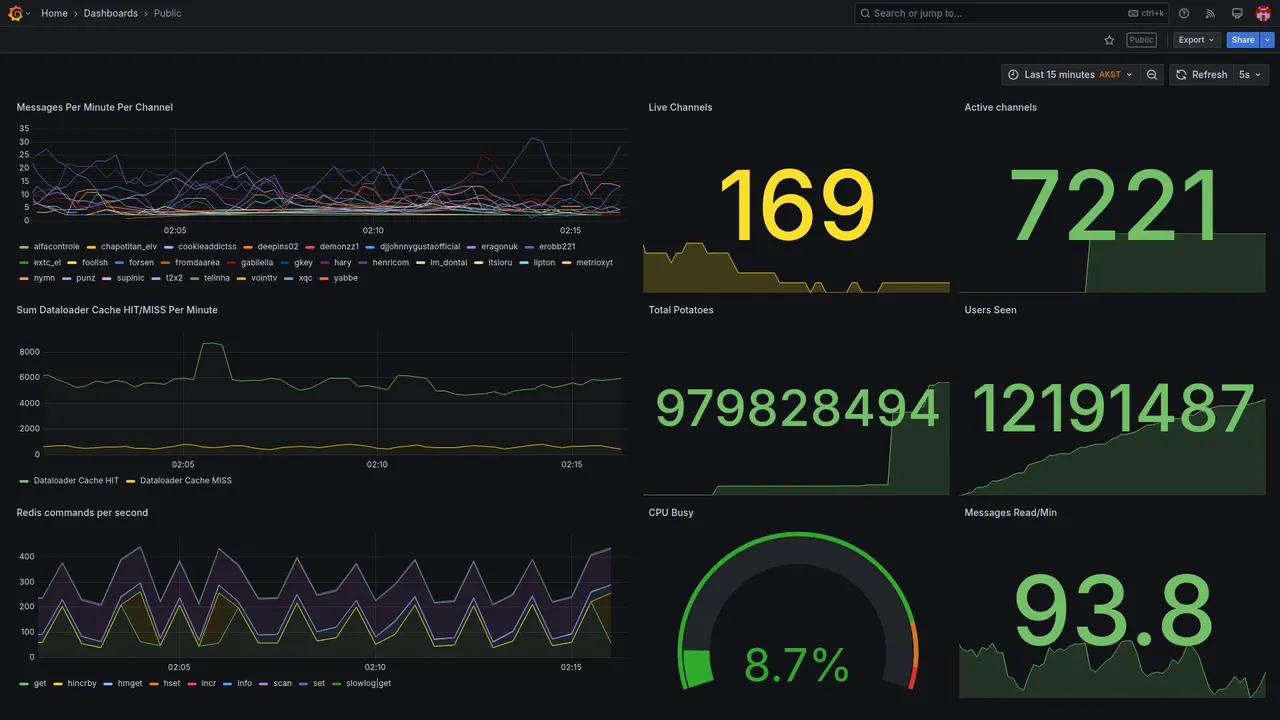Image resolution: width=1280 pixels, height=720 pixels.
Task: Click the blue Share button
Action: point(1243,40)
